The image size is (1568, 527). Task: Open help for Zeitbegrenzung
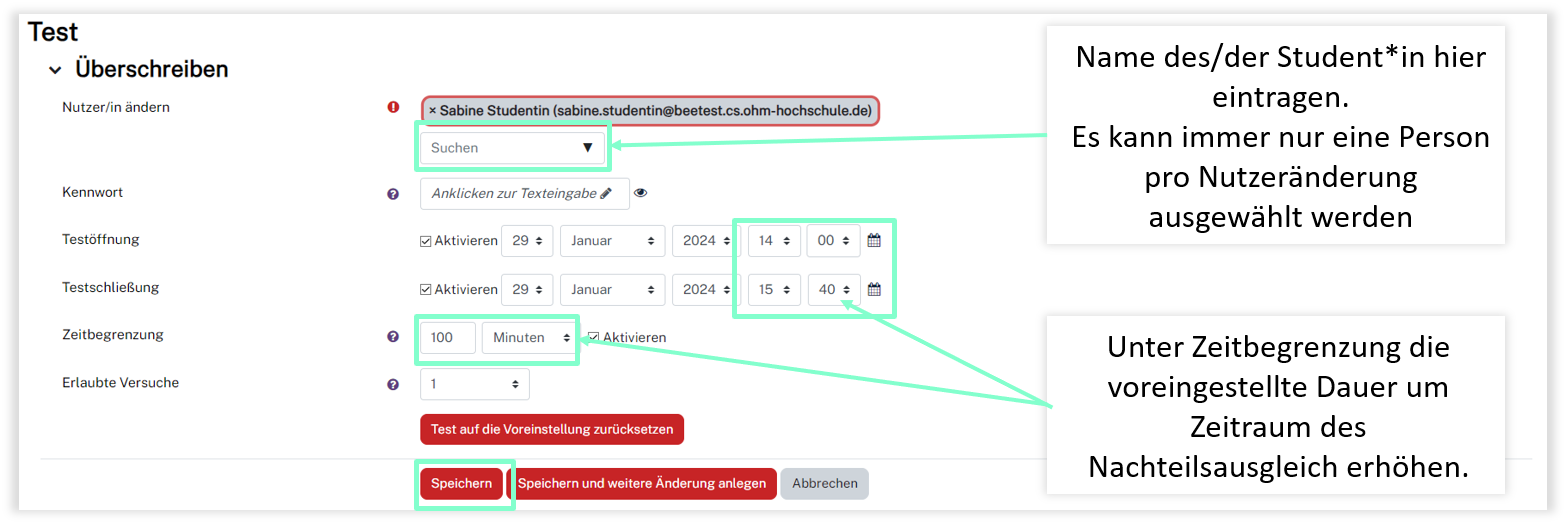click(393, 337)
